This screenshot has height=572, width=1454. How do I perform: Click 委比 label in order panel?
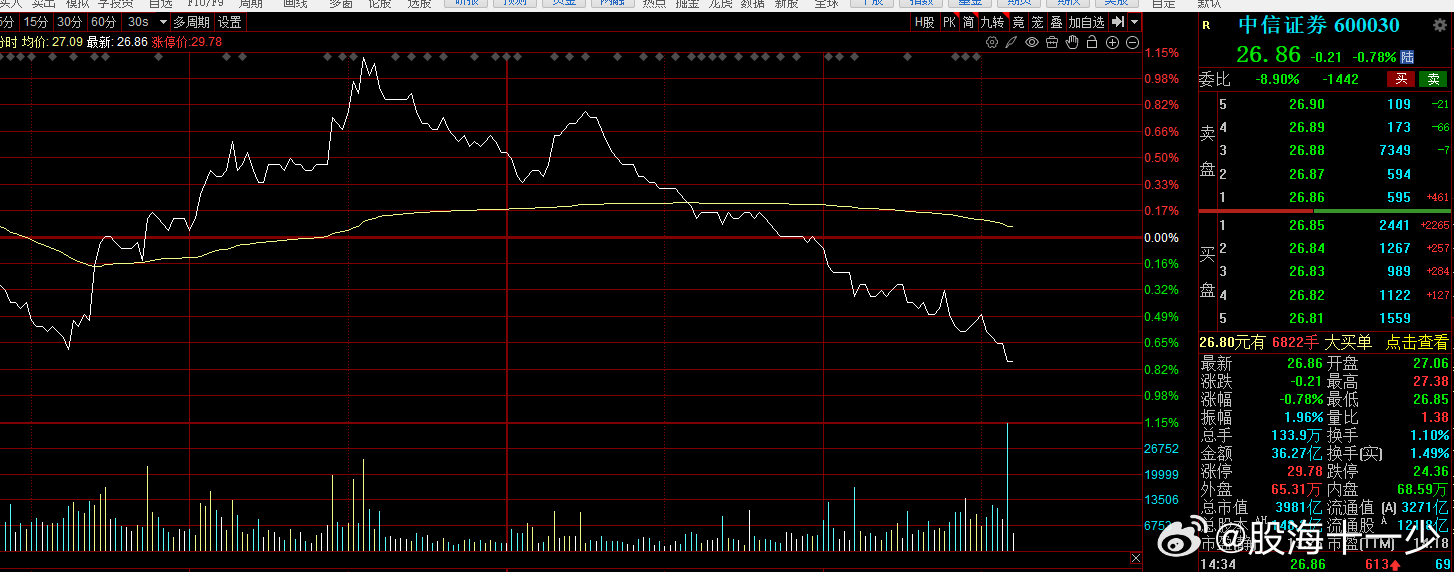[1215, 79]
